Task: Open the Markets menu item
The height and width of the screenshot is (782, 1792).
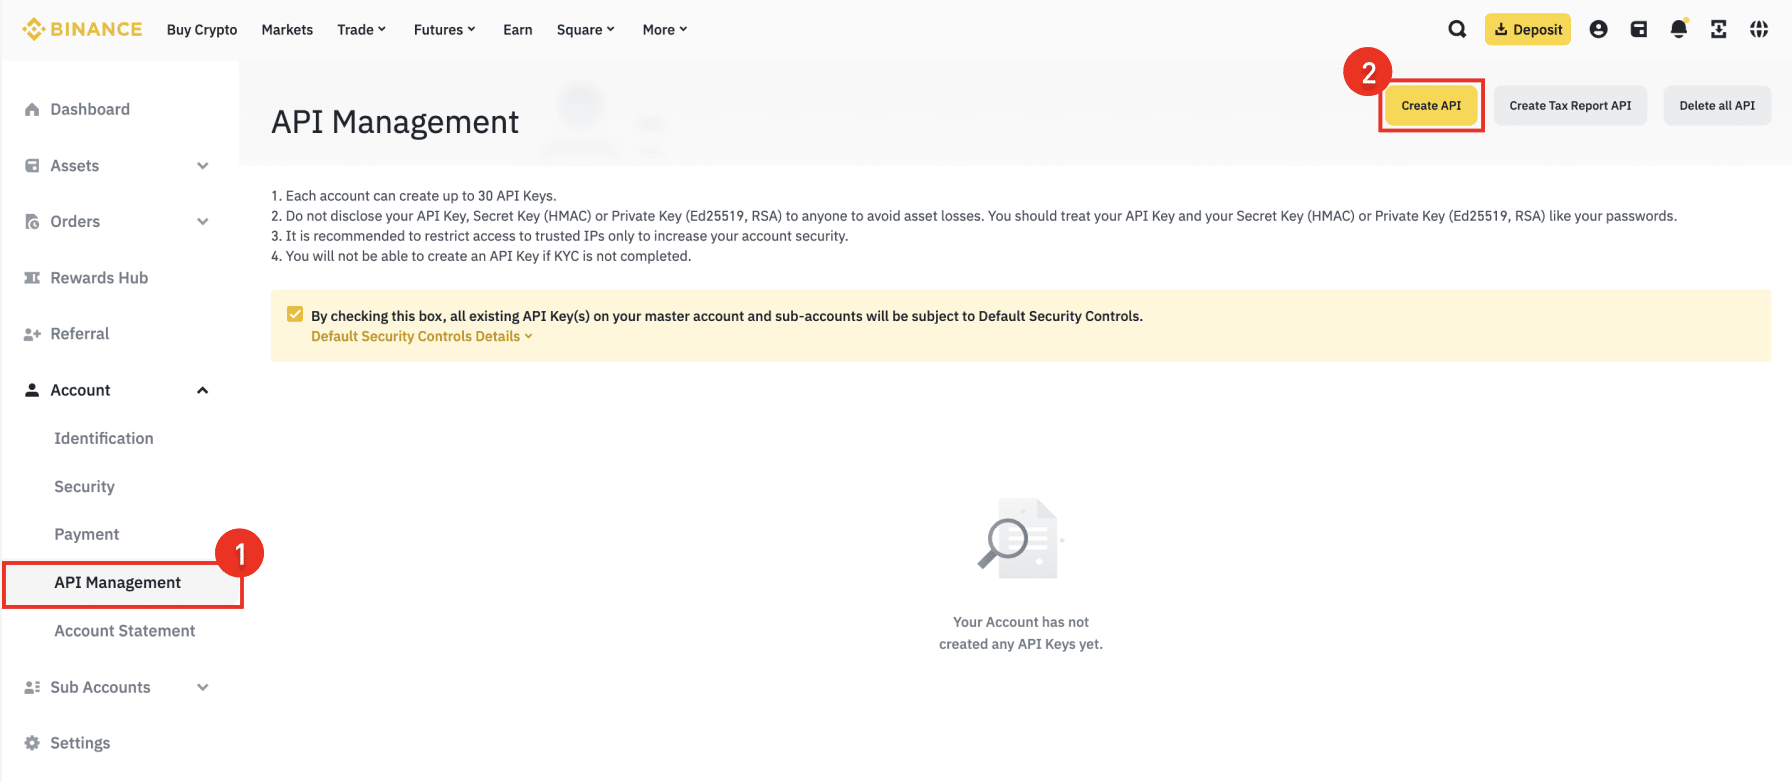Action: tap(287, 29)
